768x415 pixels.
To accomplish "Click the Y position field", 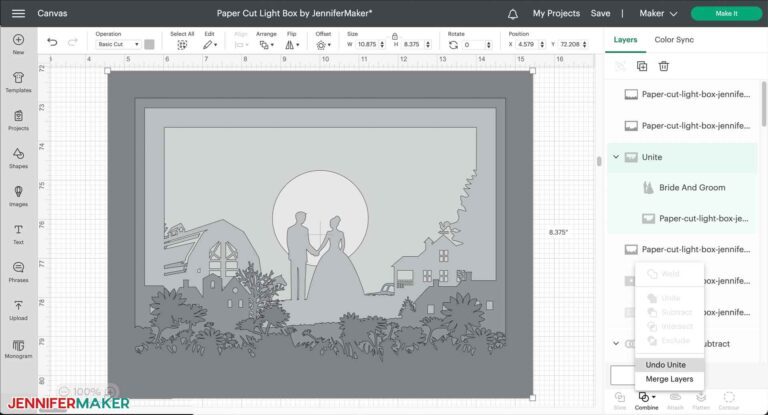I will [570, 44].
